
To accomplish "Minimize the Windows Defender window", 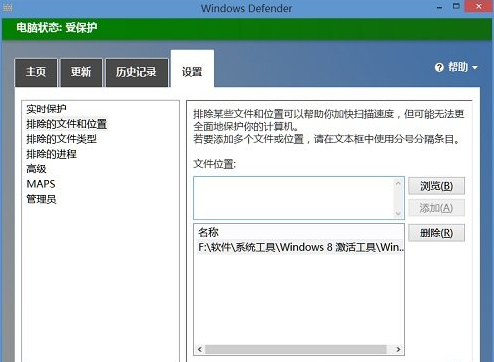I will tap(440, 7).
